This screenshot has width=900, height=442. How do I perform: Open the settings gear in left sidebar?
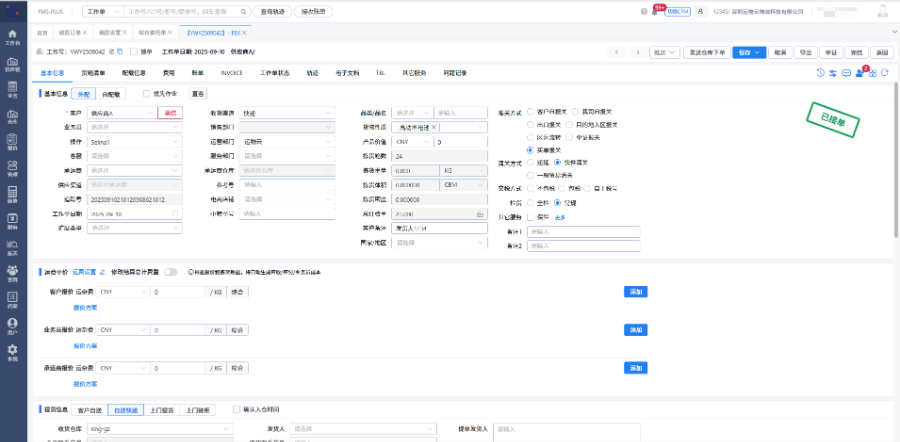coord(12,351)
